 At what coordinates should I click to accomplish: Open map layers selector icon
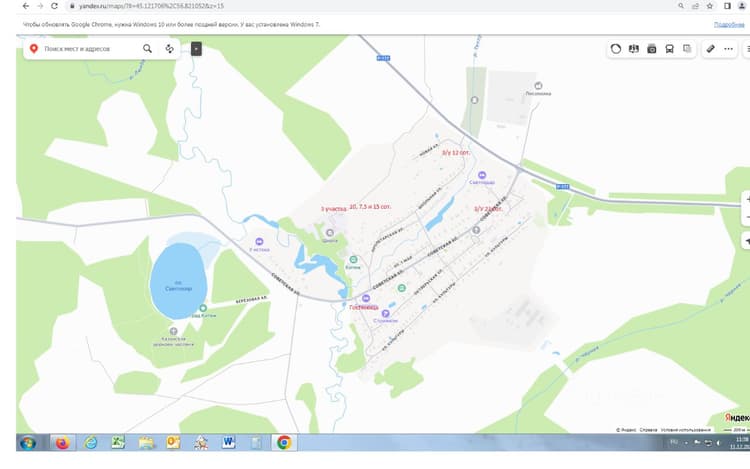coord(687,49)
